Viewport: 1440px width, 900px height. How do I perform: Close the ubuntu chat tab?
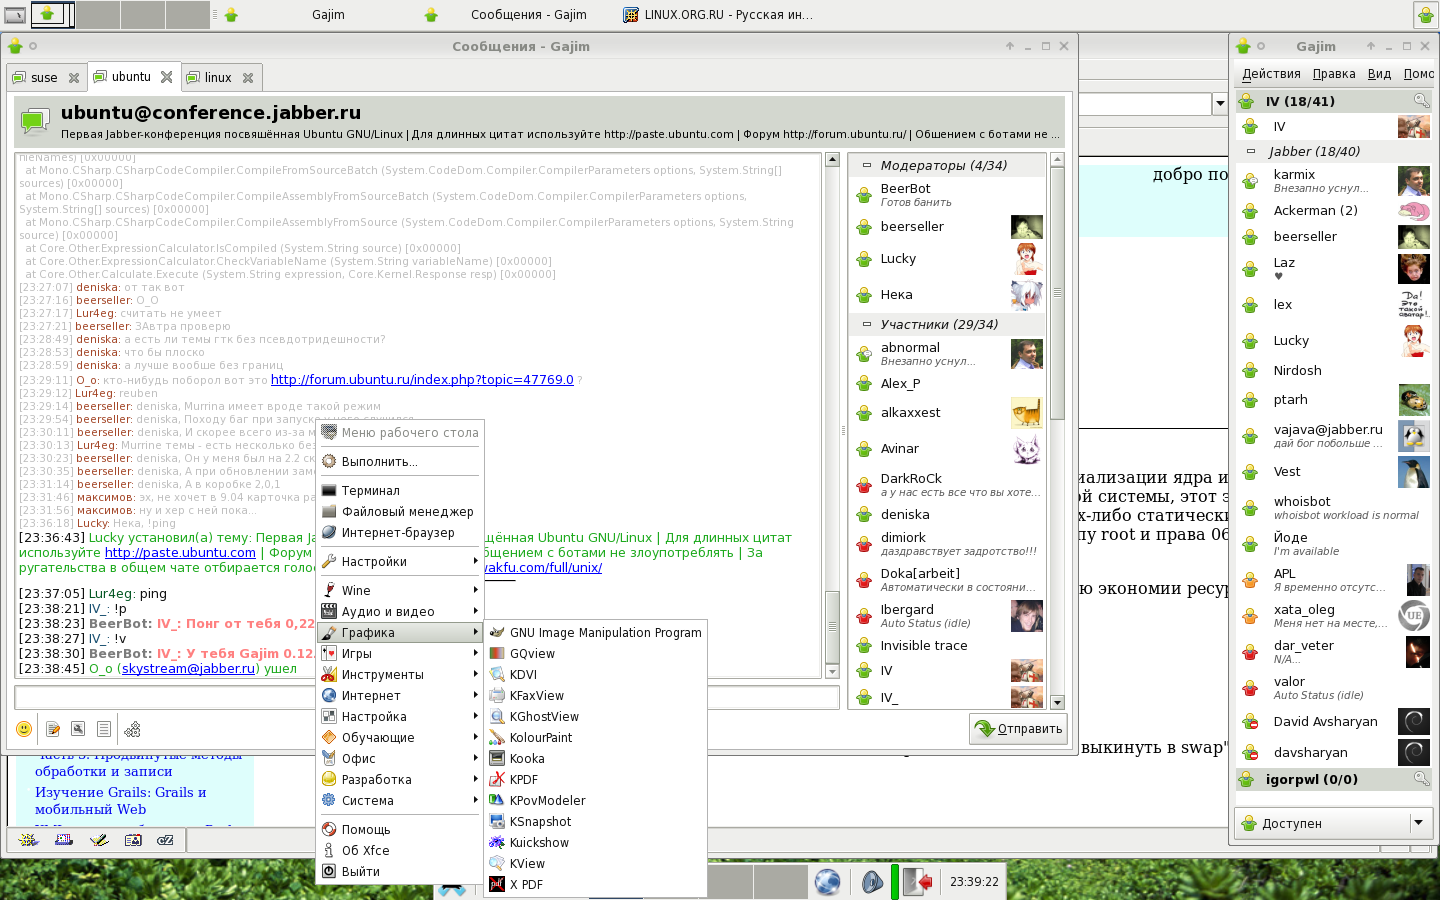coord(167,77)
